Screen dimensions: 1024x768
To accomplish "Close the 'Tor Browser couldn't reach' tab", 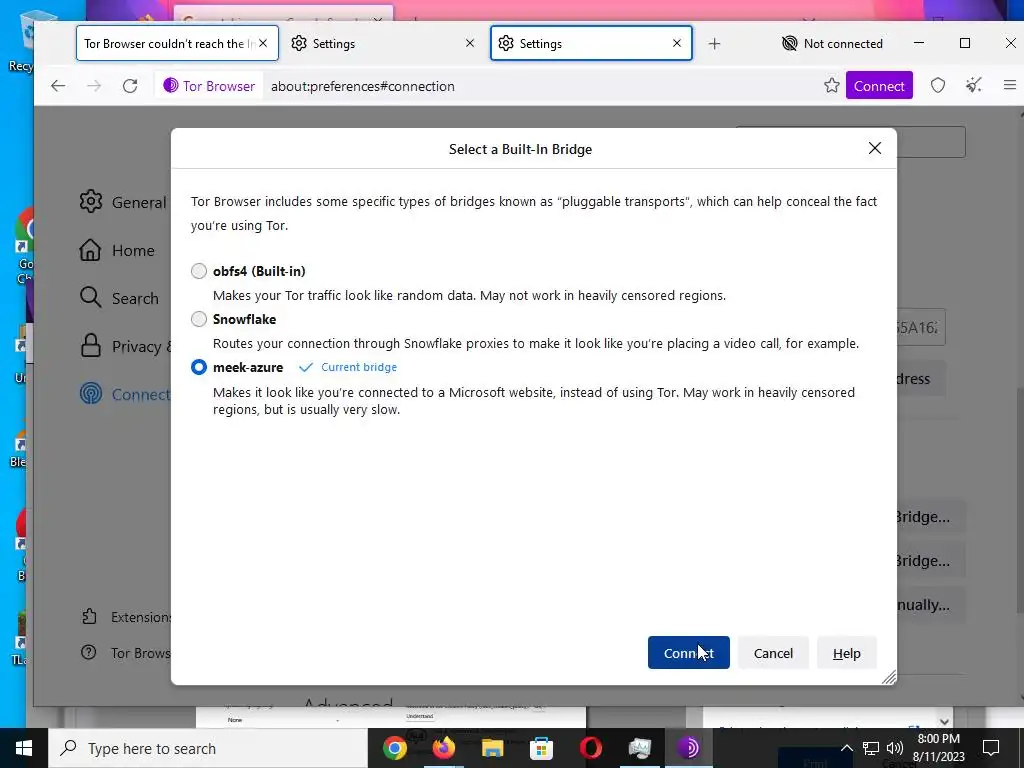I will tap(263, 43).
